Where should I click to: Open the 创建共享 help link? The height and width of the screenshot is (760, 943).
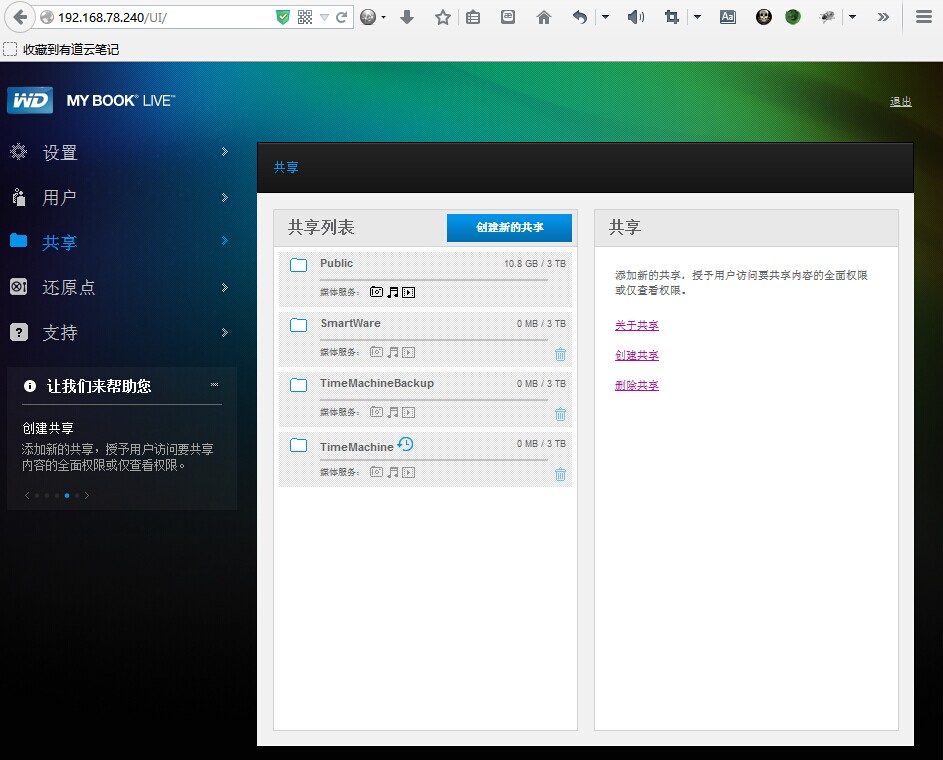click(x=637, y=355)
